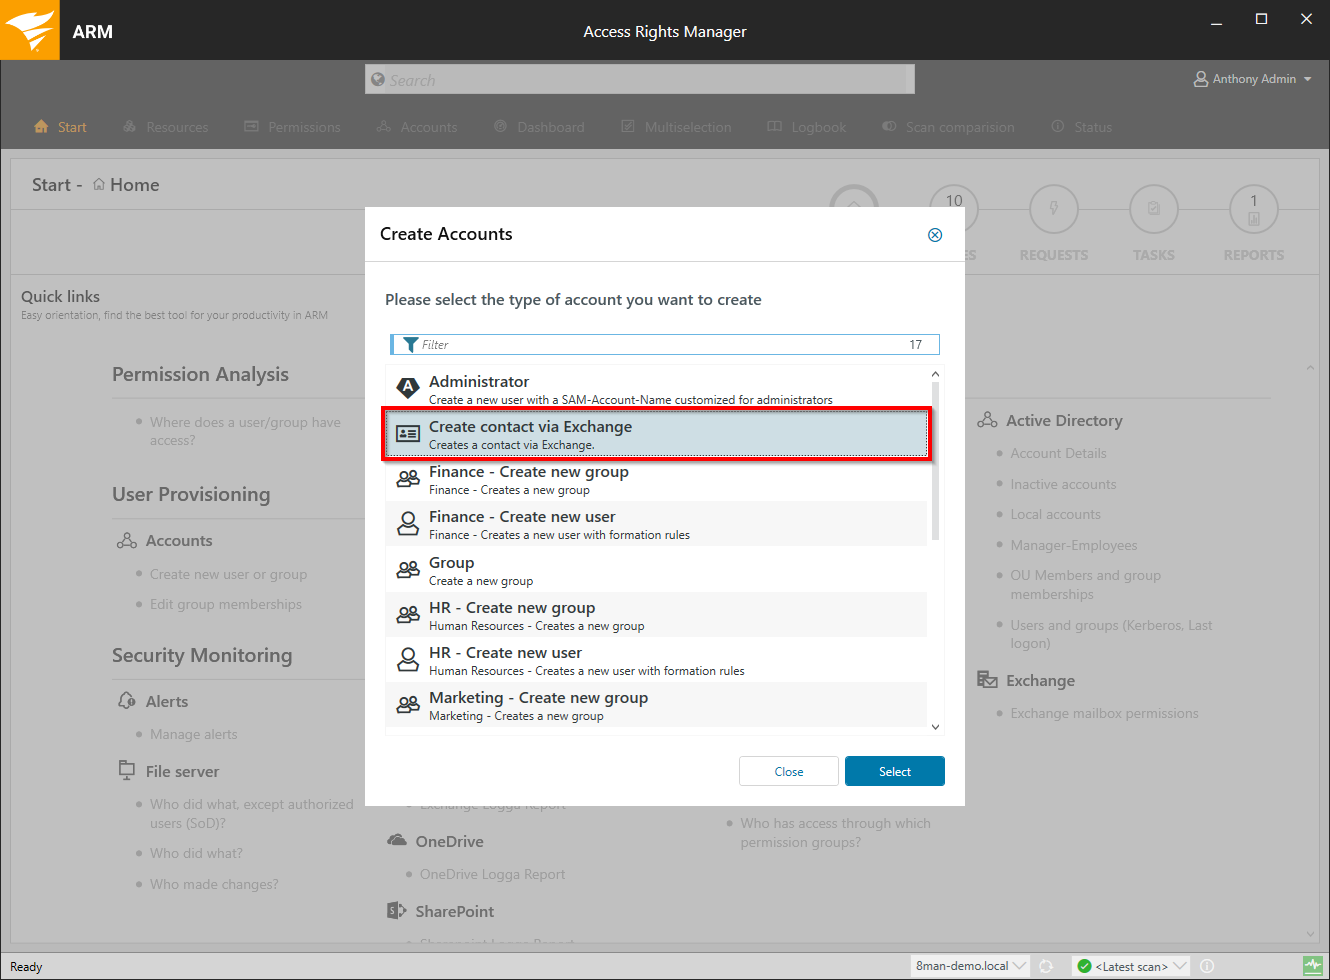Click the account list scroll down arrow
The width and height of the screenshot is (1330, 980).
[935, 727]
